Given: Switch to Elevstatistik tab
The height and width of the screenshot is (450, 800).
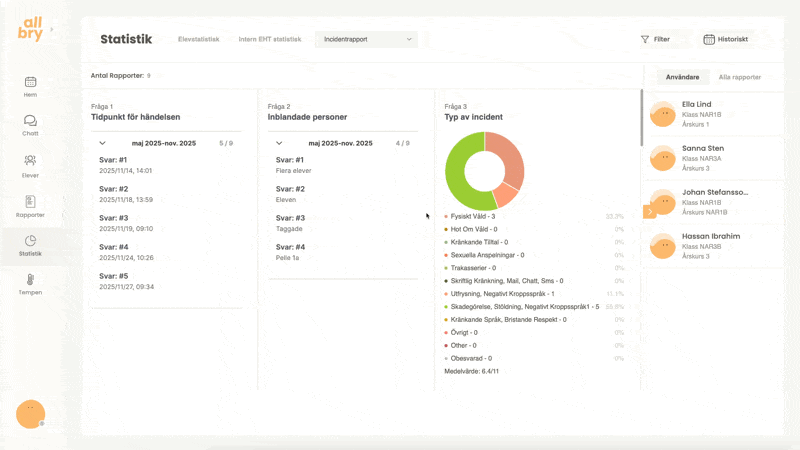Looking at the screenshot, I should 198,39.
